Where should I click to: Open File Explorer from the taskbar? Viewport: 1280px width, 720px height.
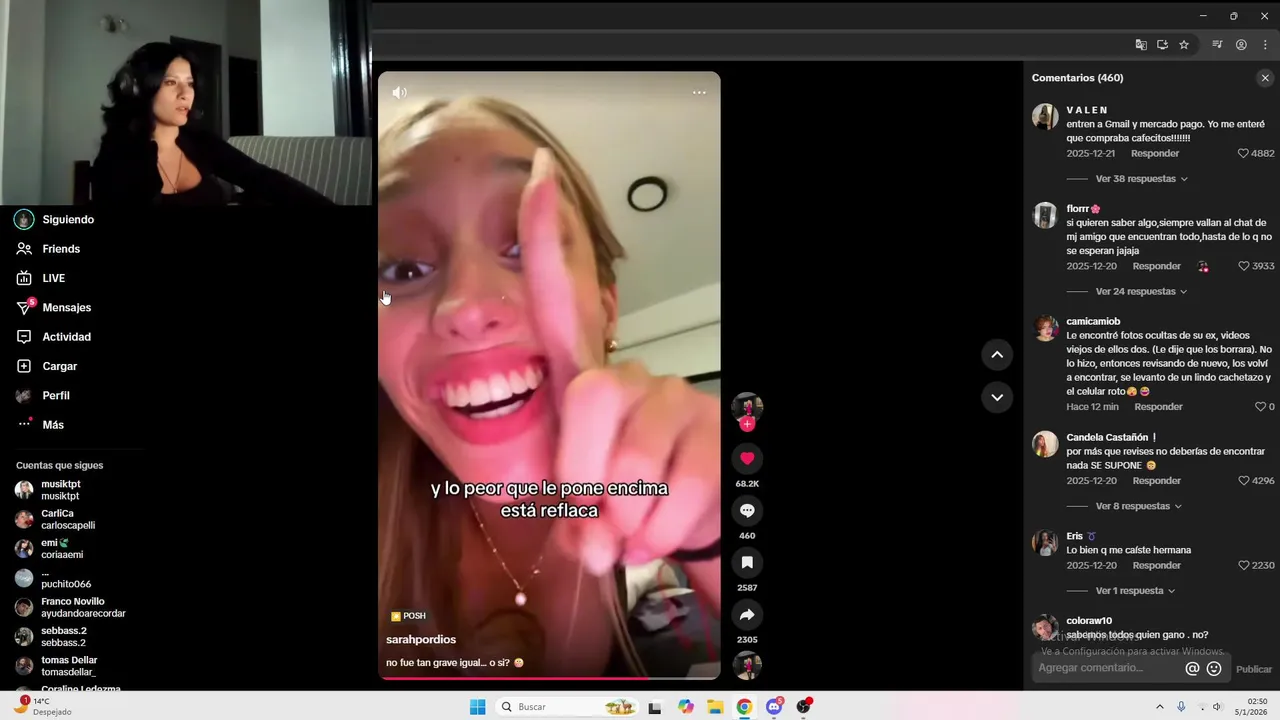tap(715, 707)
